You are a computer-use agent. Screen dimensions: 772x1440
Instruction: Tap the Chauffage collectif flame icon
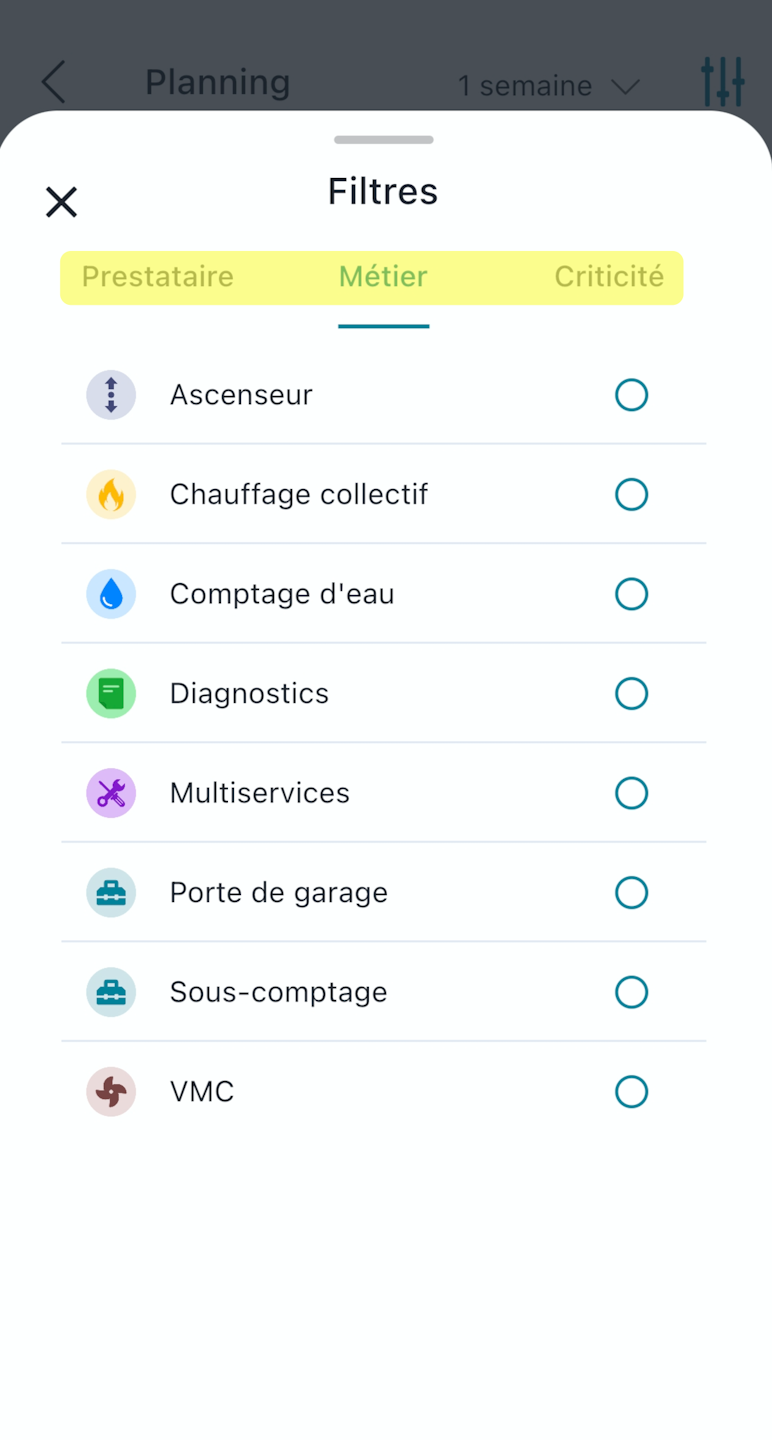[111, 494]
